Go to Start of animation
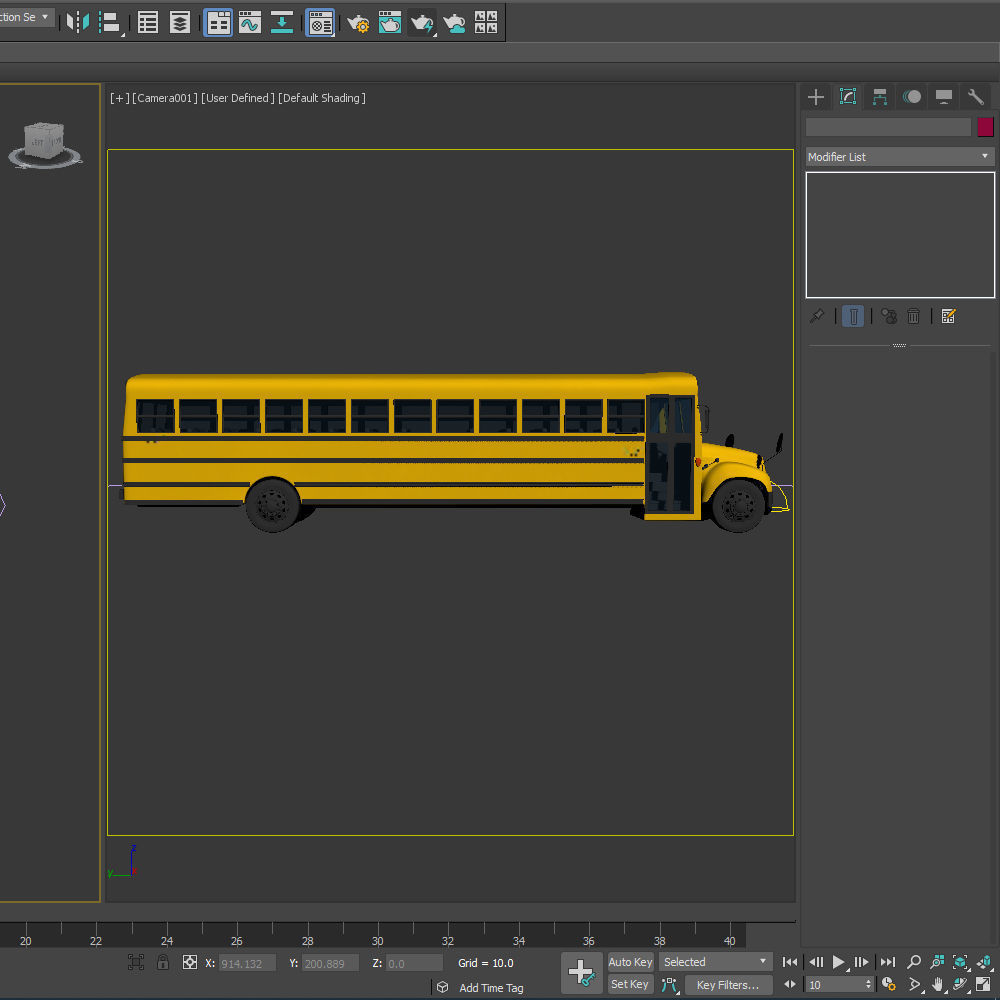Viewport: 1000px width, 1000px height. tap(790, 962)
